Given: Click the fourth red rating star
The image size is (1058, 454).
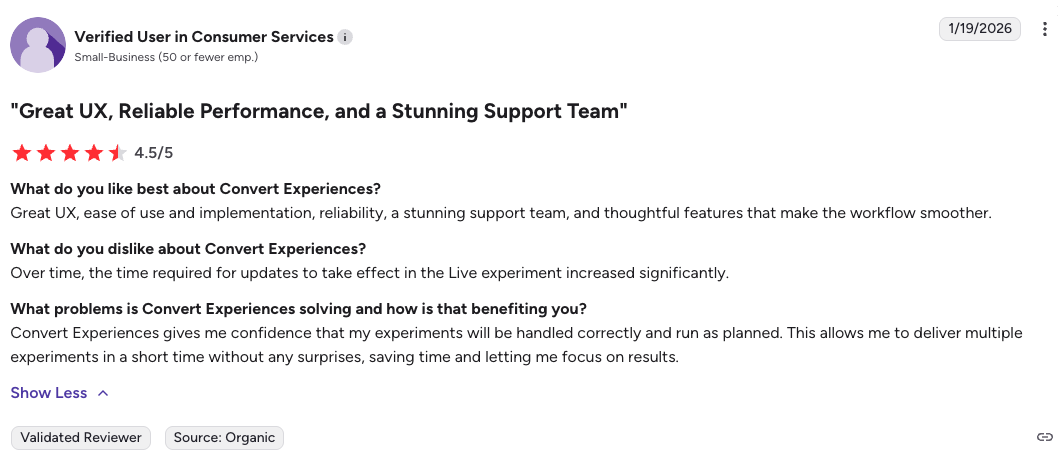Looking at the screenshot, I should pos(93,153).
